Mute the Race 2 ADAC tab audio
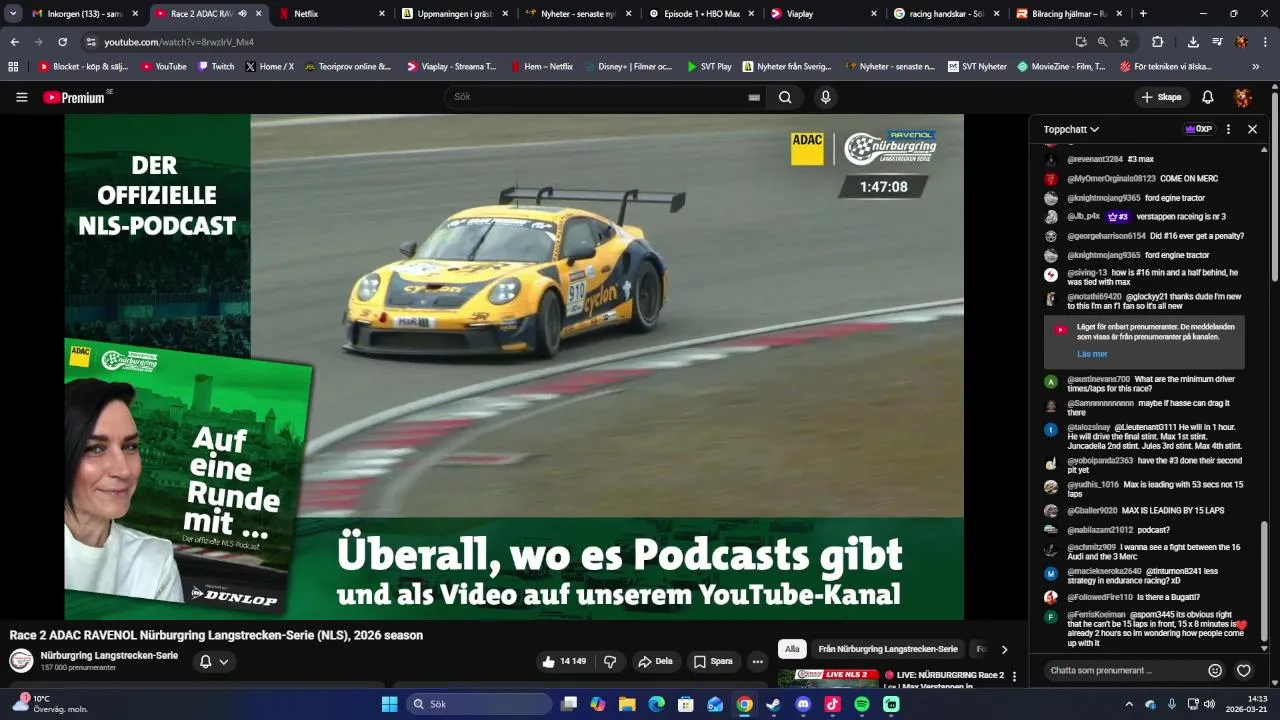Viewport: 1280px width, 720px height. pos(242,14)
